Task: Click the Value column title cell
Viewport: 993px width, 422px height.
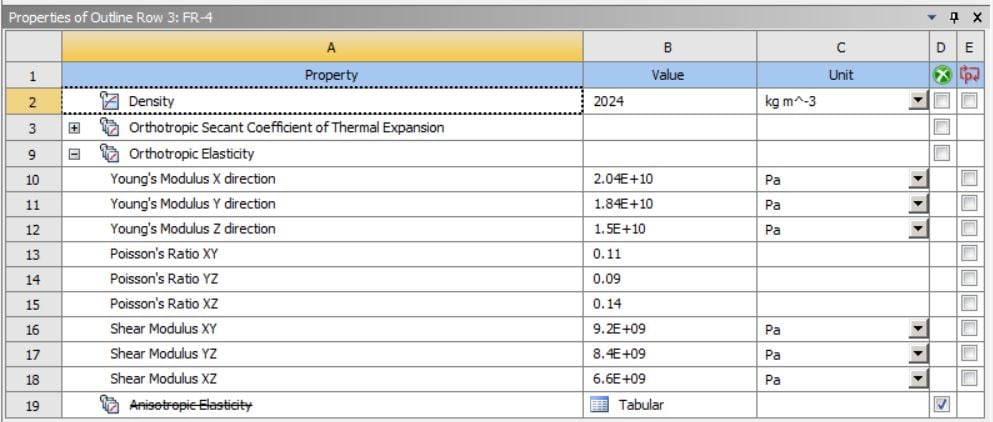Action: 669,75
